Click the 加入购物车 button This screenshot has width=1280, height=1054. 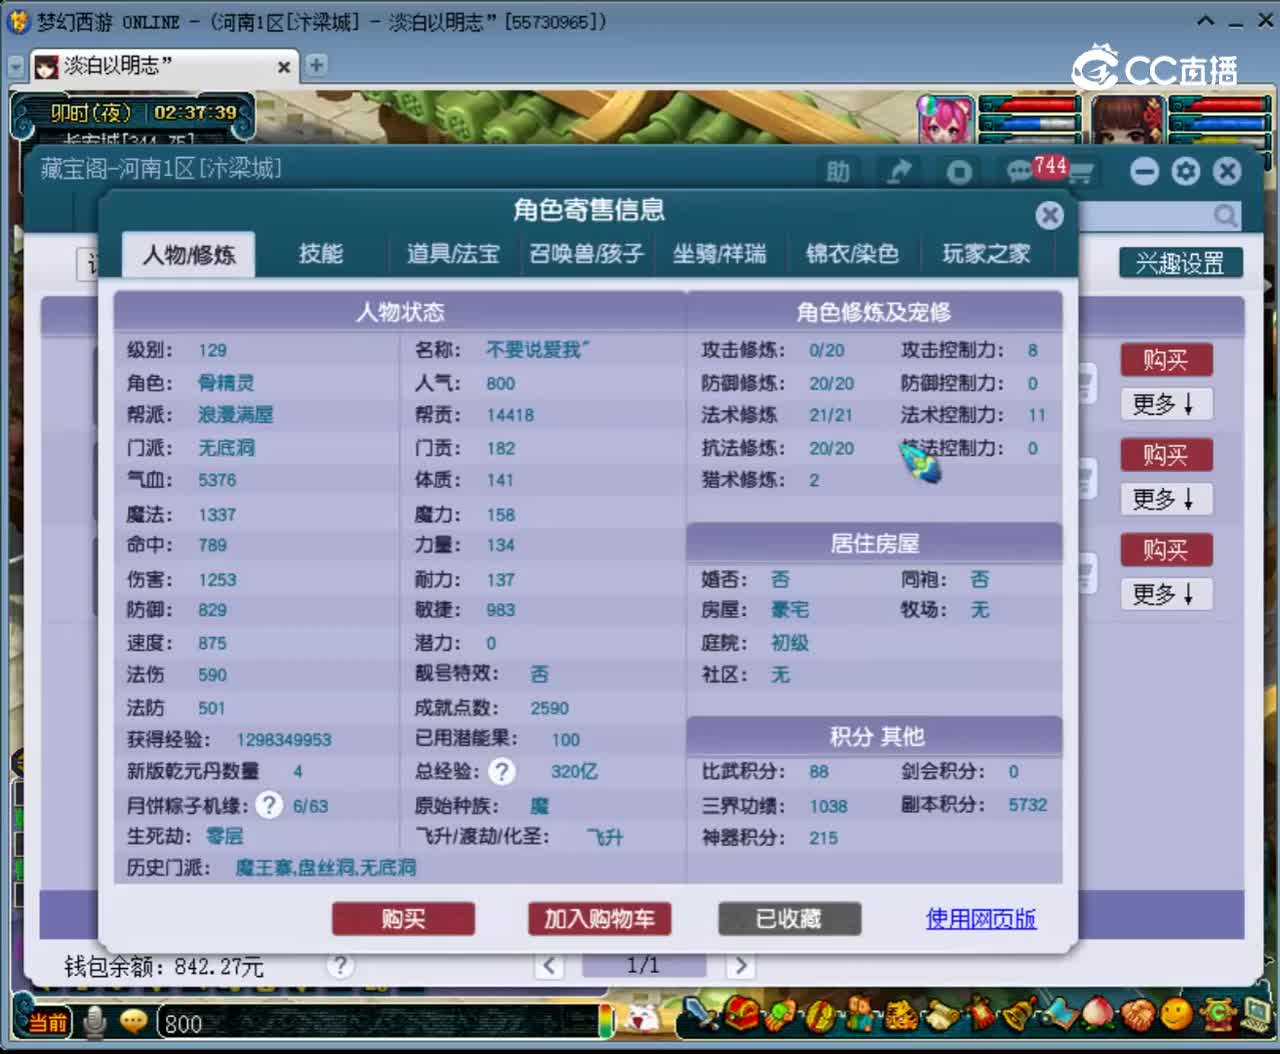click(599, 919)
